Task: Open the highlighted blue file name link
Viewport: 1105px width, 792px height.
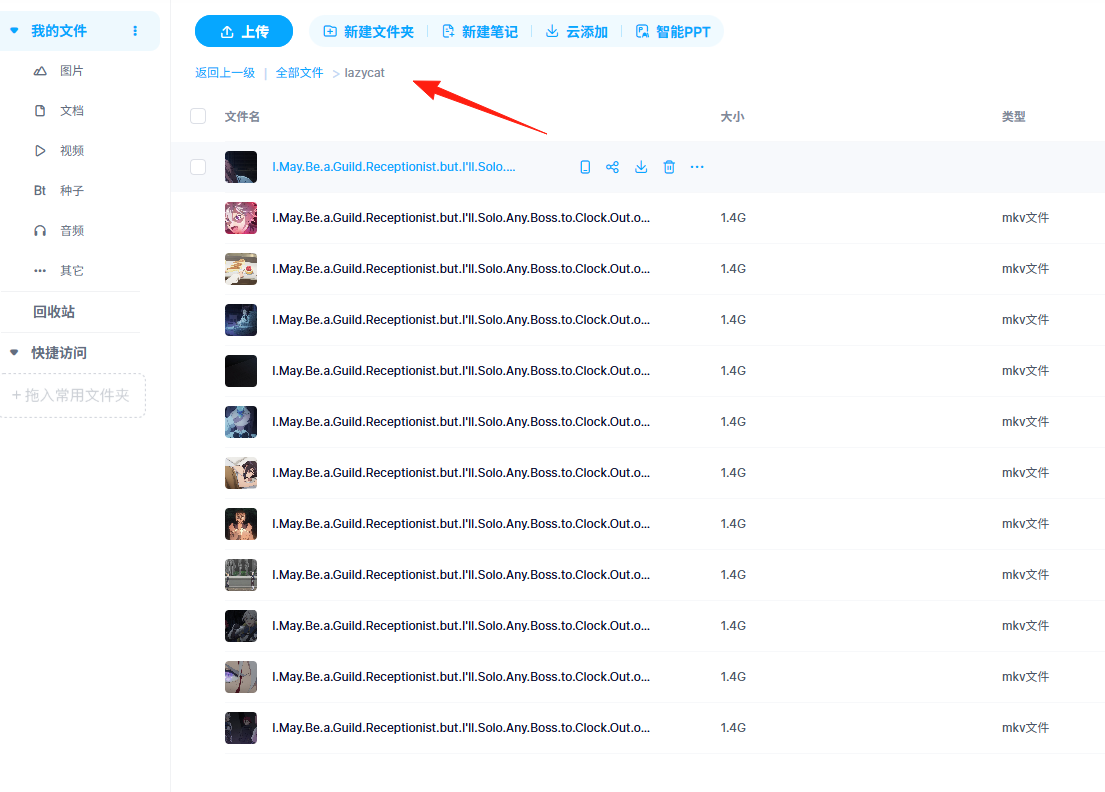Action: (394, 167)
